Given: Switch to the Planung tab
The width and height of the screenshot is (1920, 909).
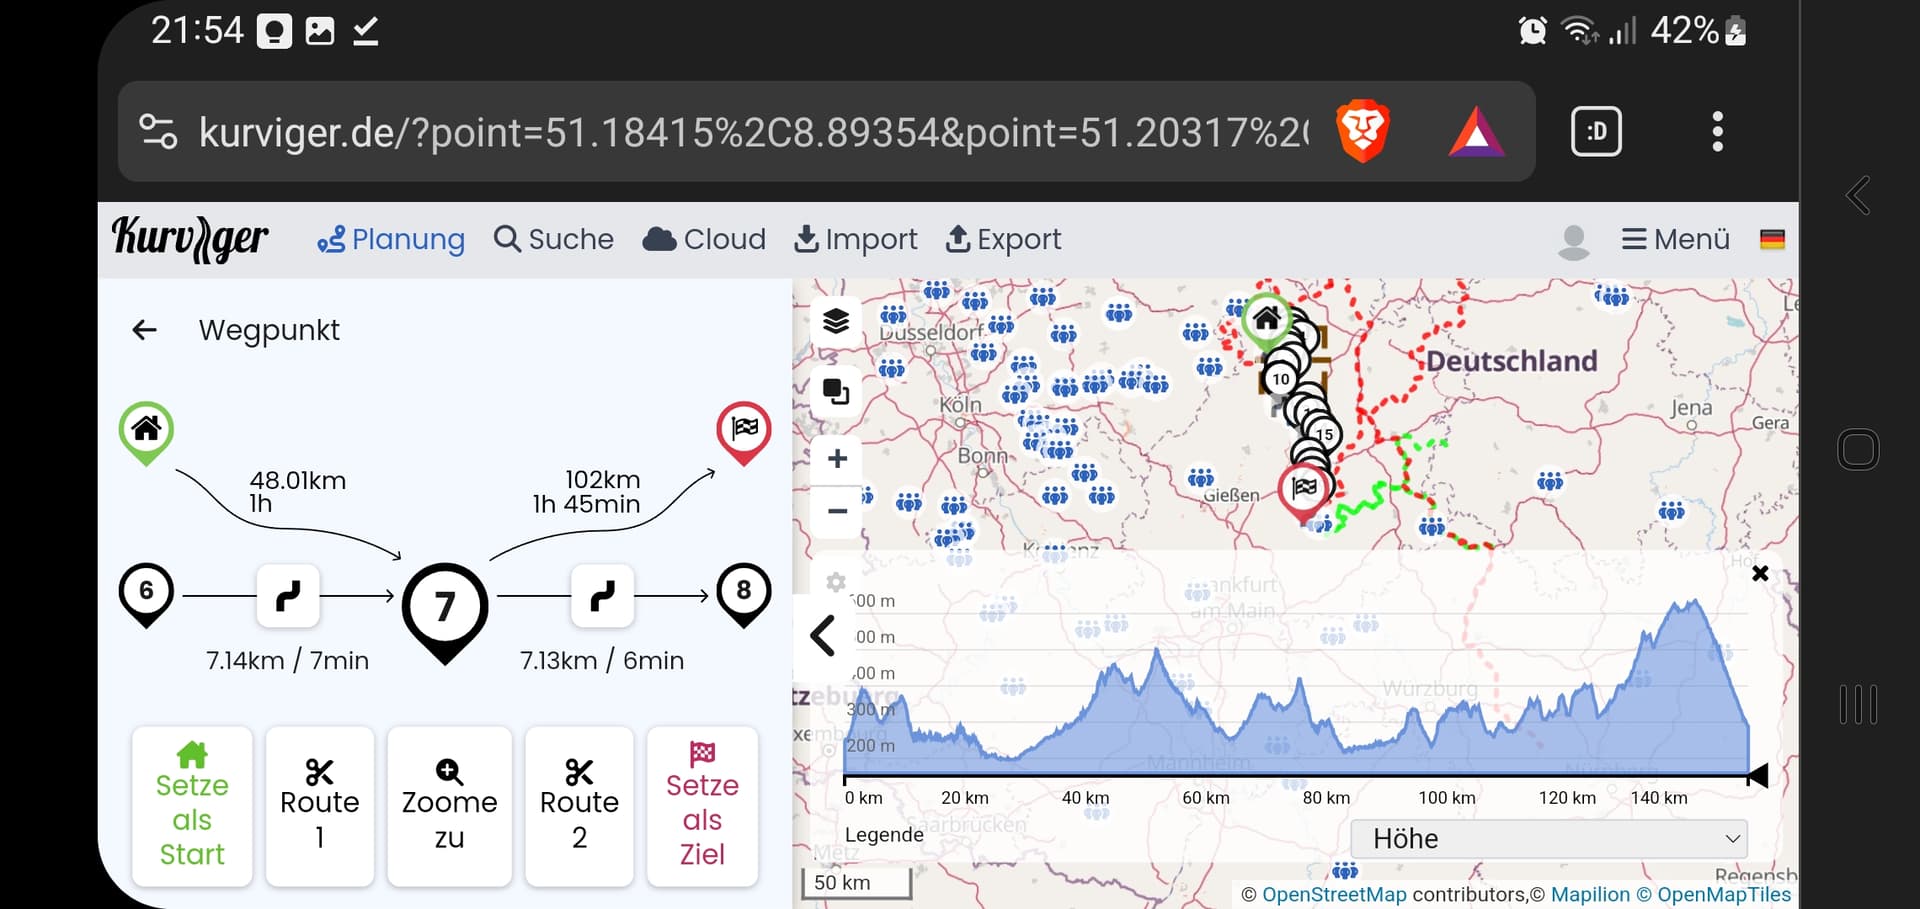Looking at the screenshot, I should point(391,240).
